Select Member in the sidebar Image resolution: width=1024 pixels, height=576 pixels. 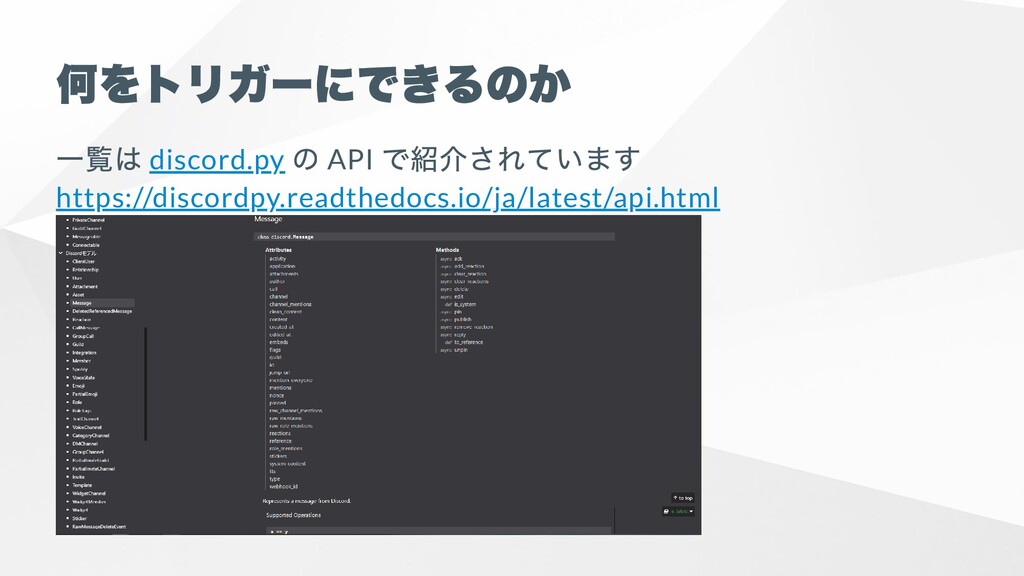82,361
